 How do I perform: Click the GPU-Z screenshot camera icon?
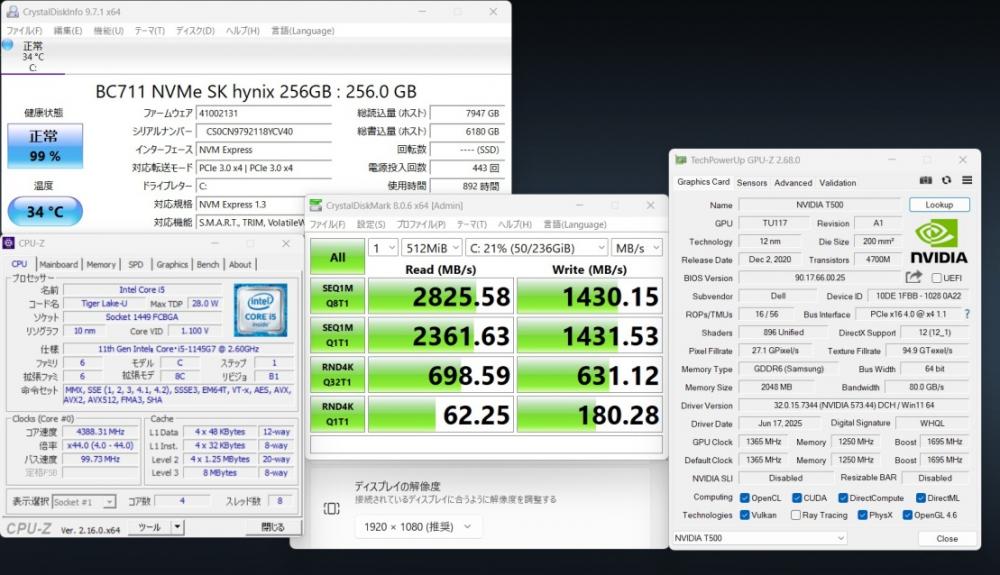point(925,180)
